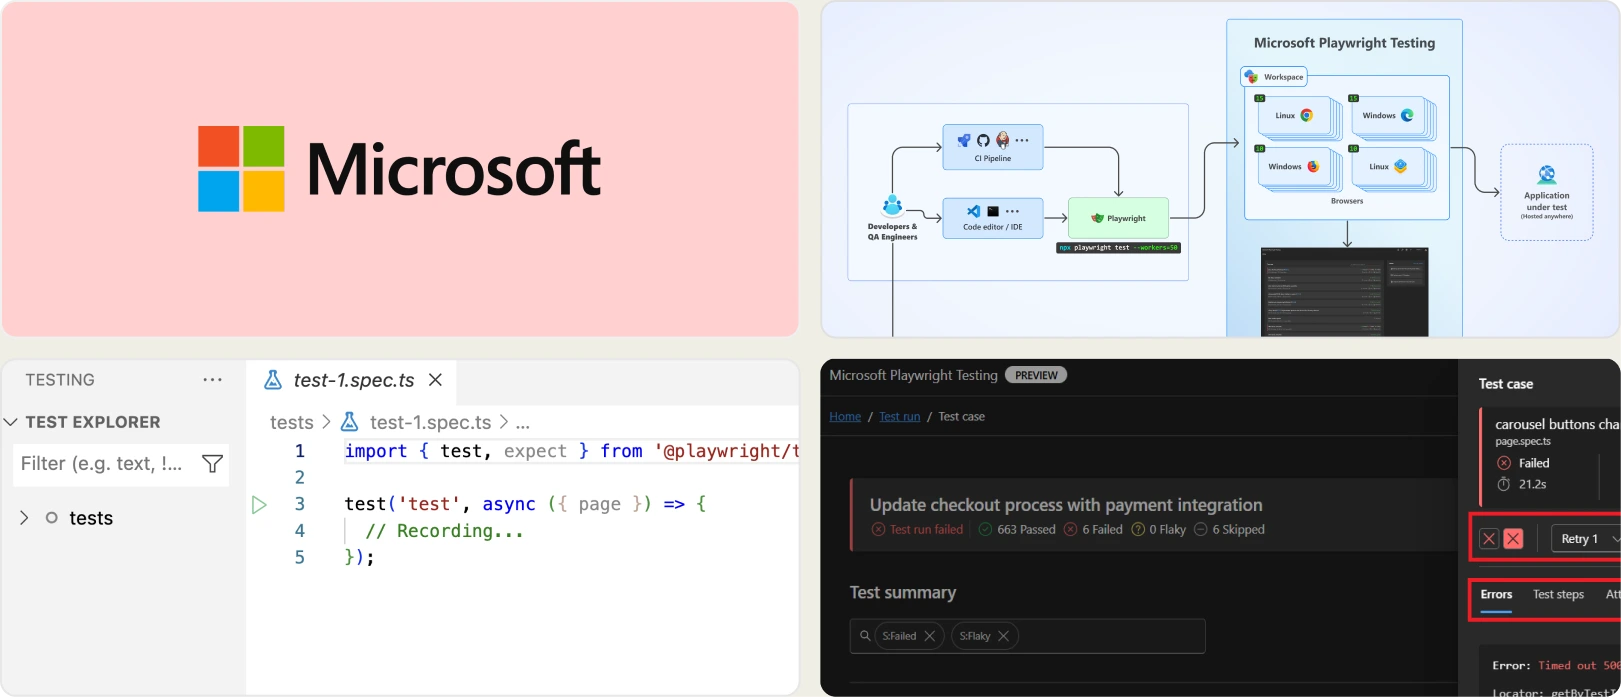Image resolution: width=1621 pixels, height=697 pixels.
Task: Click the Developers & QA Engineers icon
Action: pyautogui.click(x=892, y=206)
